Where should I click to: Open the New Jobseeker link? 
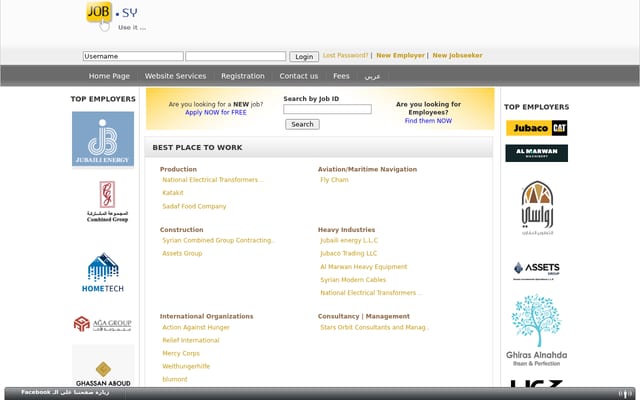(457, 56)
